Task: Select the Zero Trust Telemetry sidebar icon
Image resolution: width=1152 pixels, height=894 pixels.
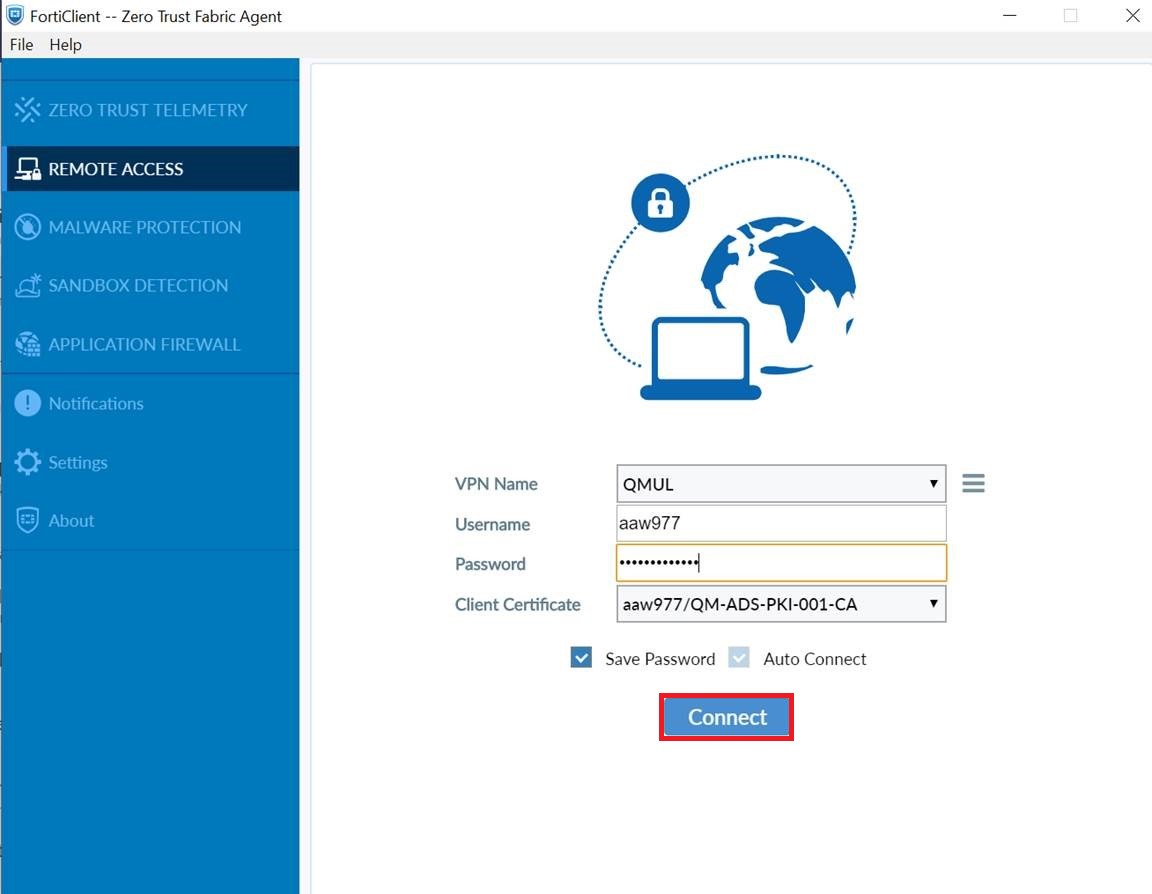Action: (28, 110)
